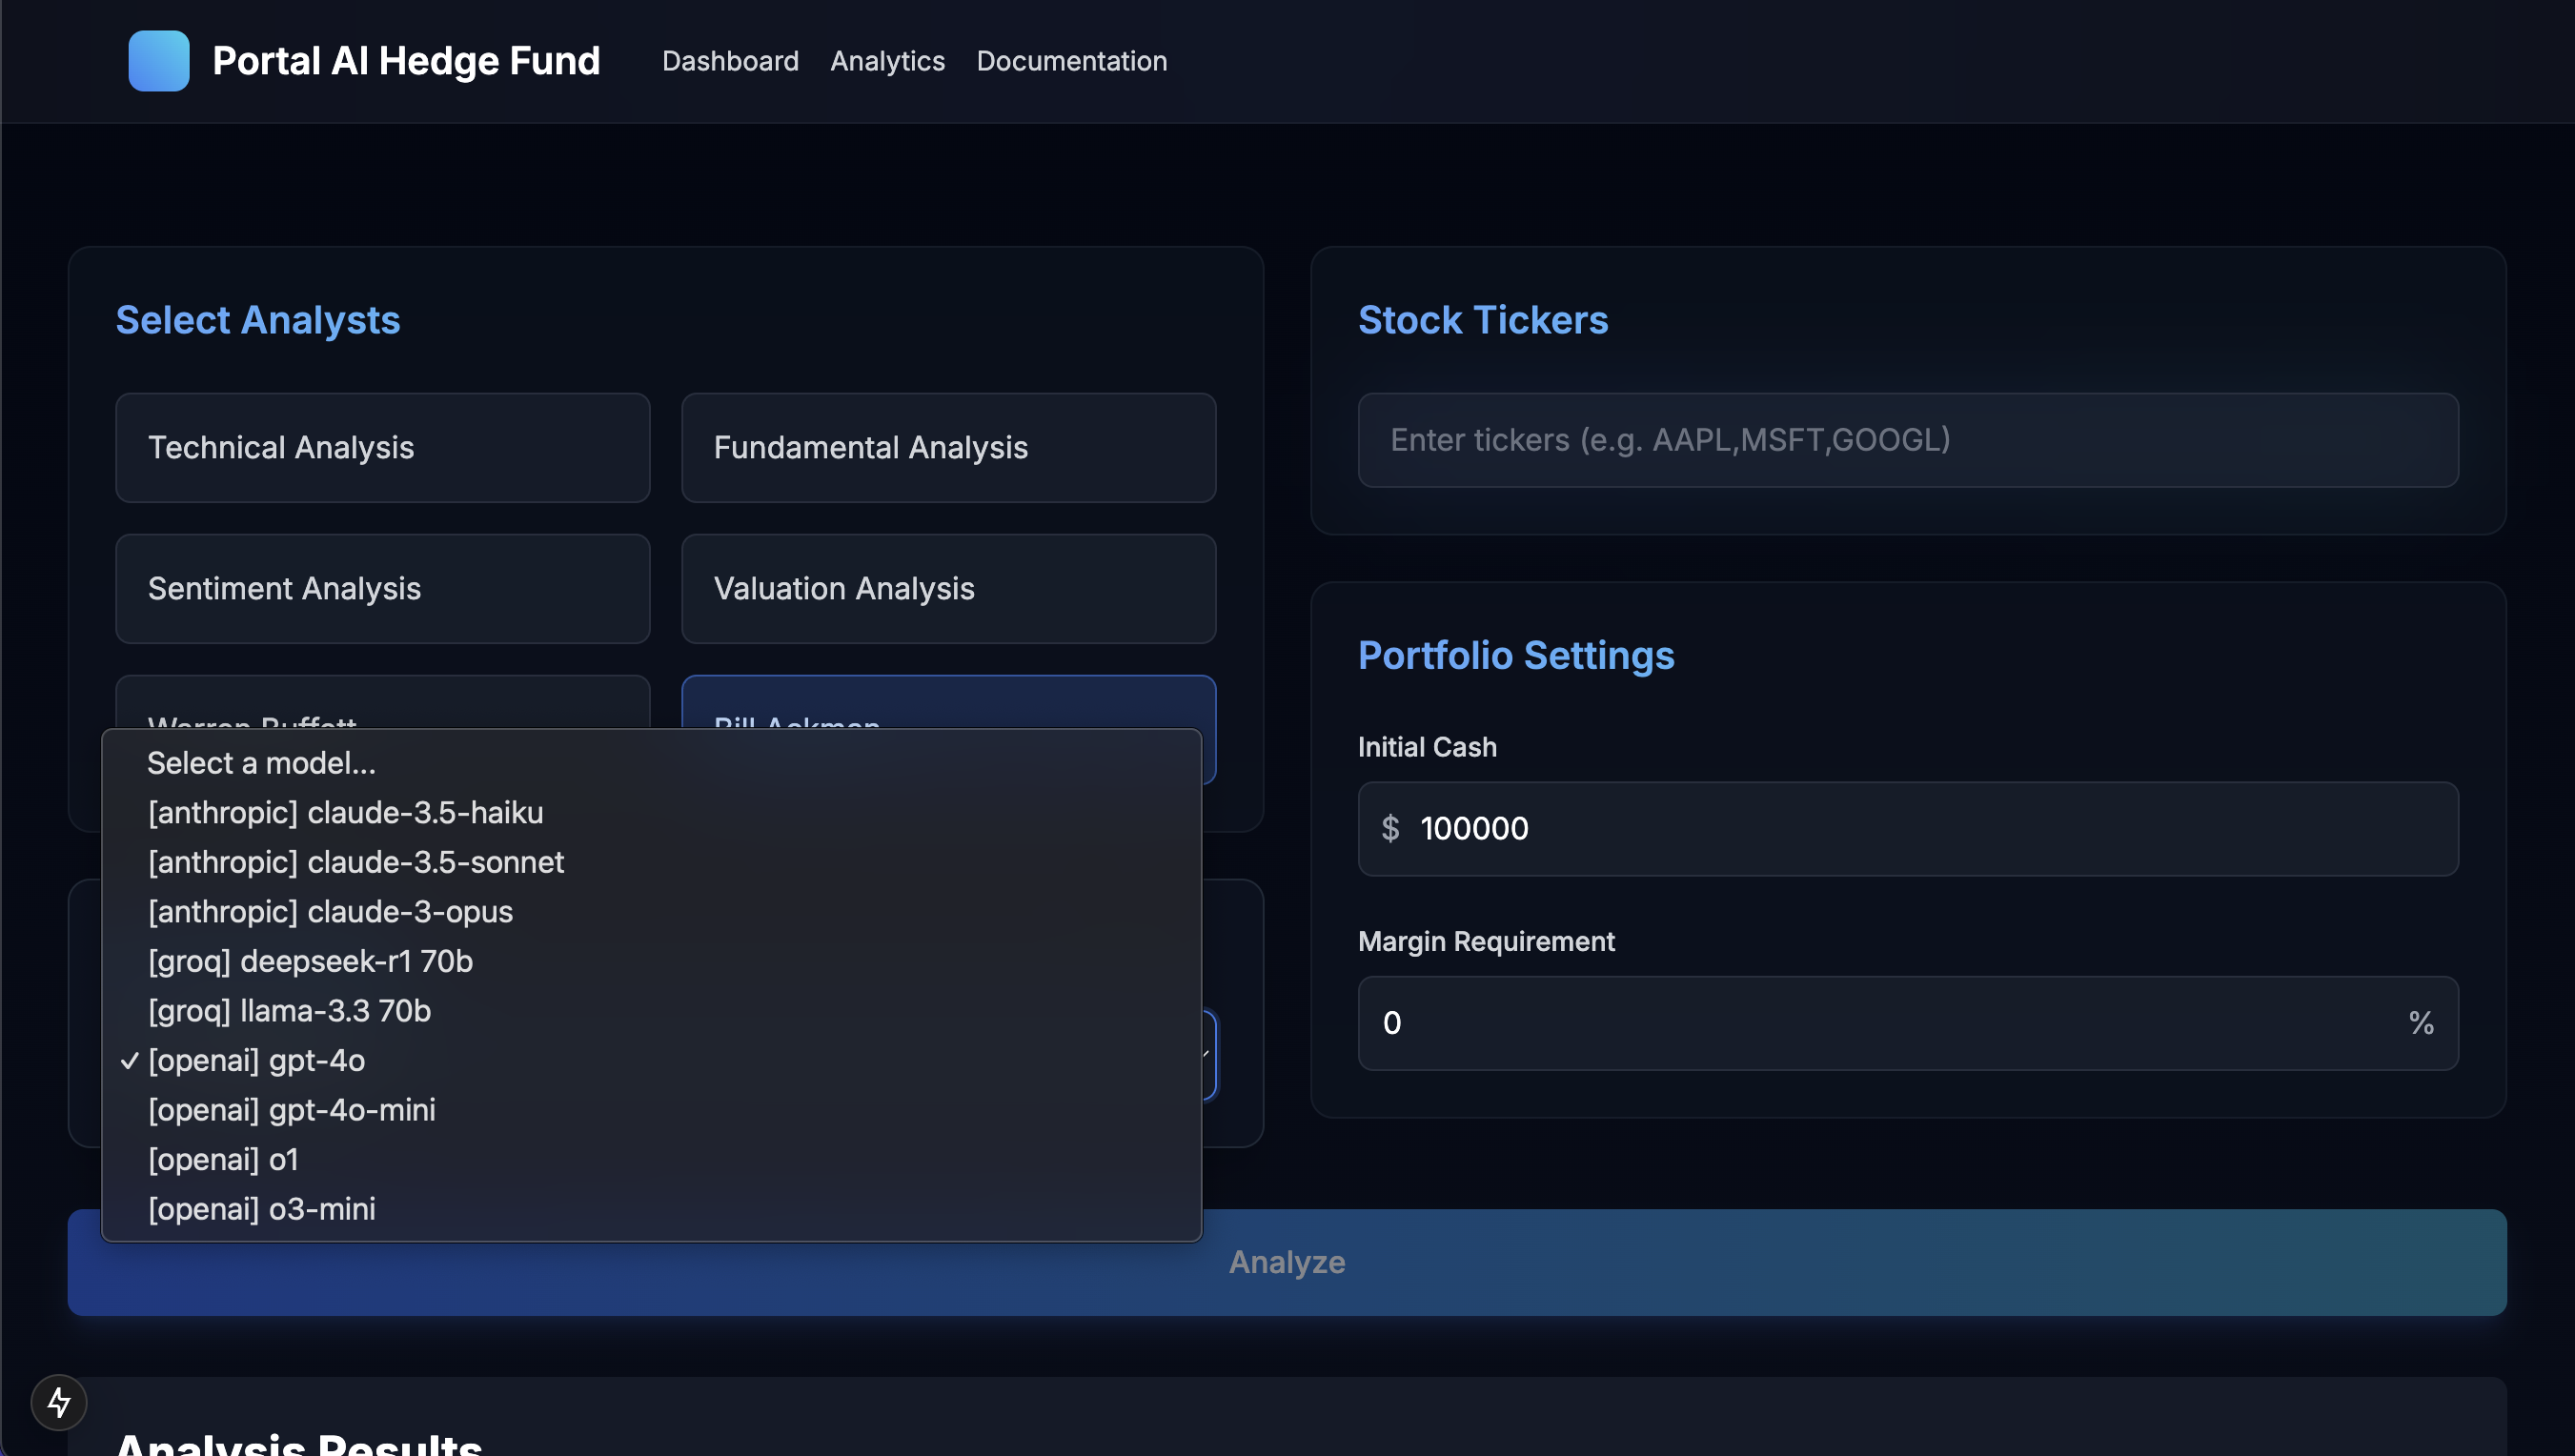This screenshot has height=1456, width=2575.
Task: Open the Dashboard nav link
Action: tap(730, 61)
